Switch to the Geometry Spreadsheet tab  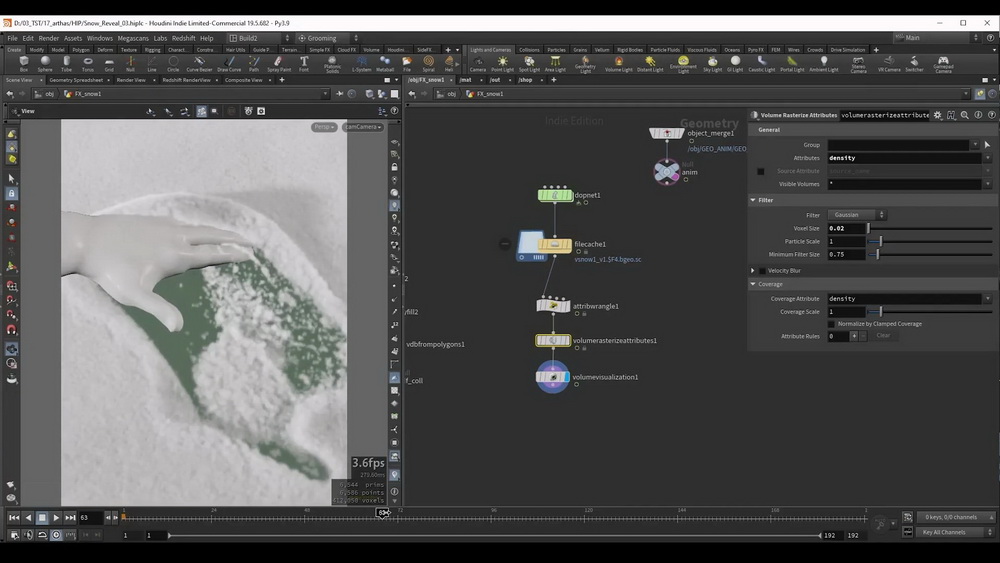76,80
